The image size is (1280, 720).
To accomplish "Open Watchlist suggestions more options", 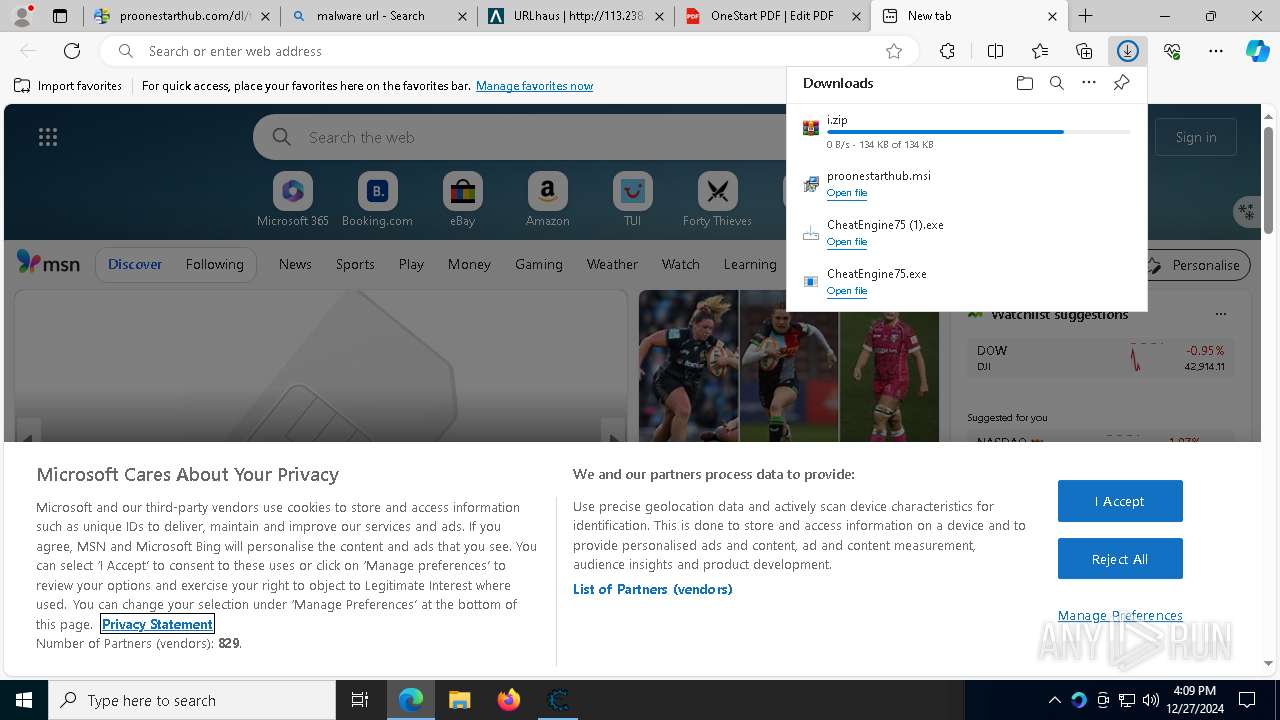I will (1220, 314).
